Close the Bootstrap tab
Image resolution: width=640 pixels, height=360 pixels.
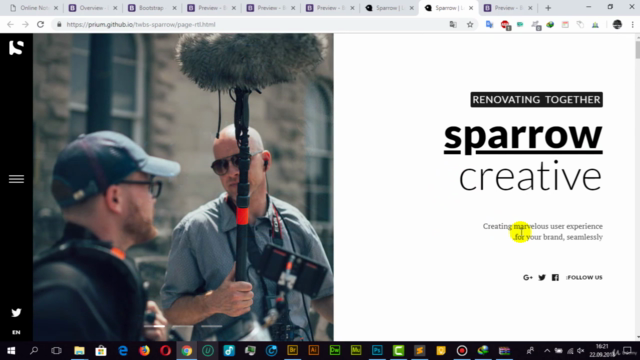tap(174, 8)
